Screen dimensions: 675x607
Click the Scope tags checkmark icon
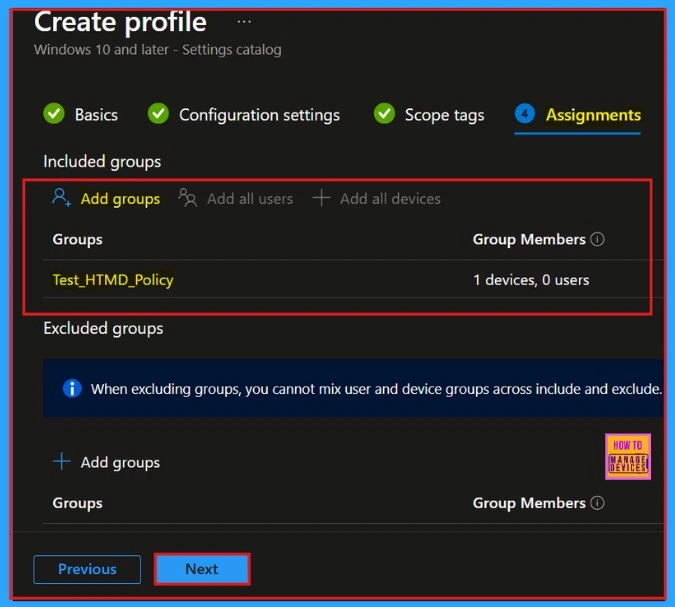point(384,114)
